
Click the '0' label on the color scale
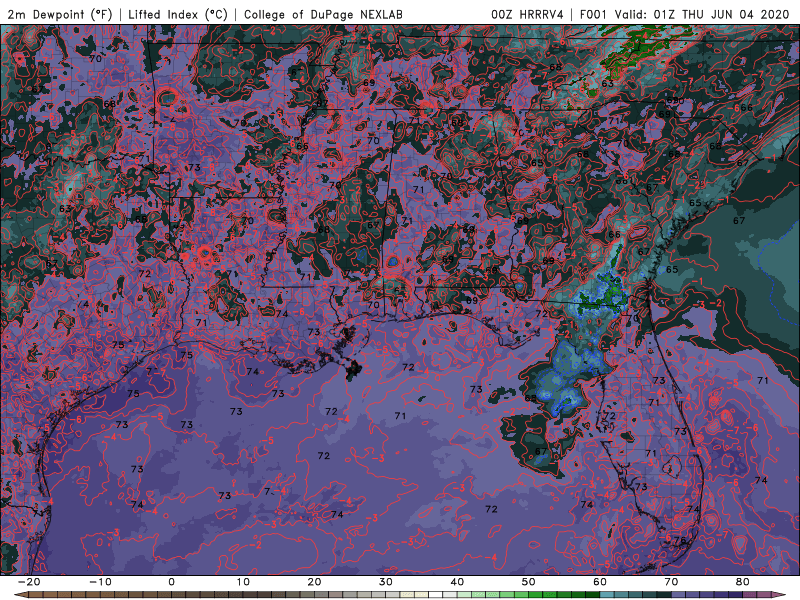pyautogui.click(x=171, y=582)
